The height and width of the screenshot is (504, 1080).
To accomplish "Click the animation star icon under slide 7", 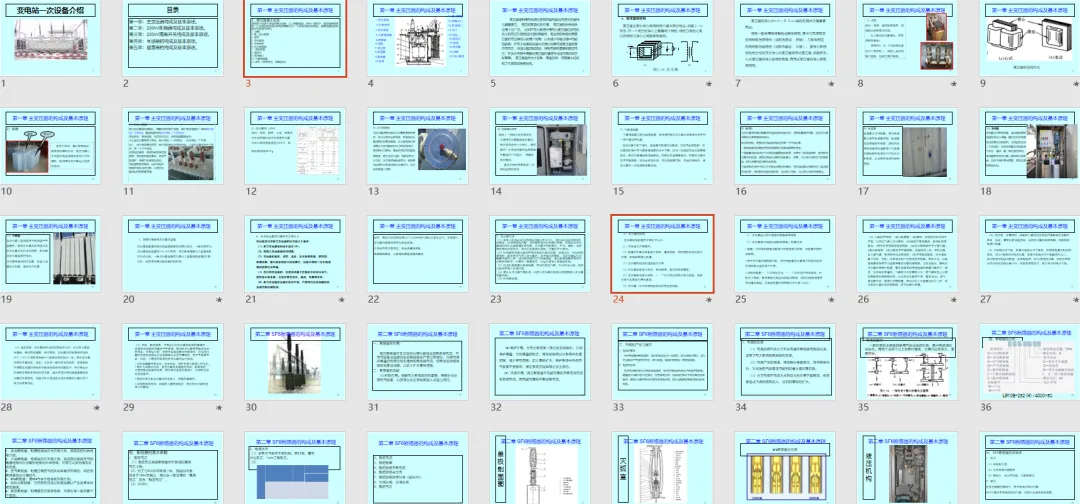I will pyautogui.click(x=831, y=84).
